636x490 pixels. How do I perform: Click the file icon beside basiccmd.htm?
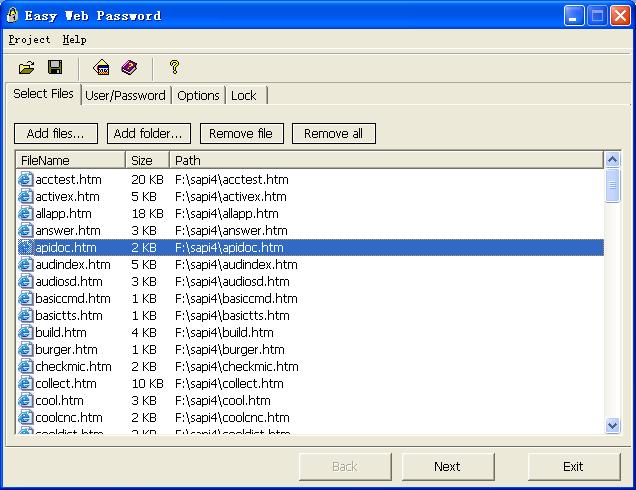click(x=25, y=299)
